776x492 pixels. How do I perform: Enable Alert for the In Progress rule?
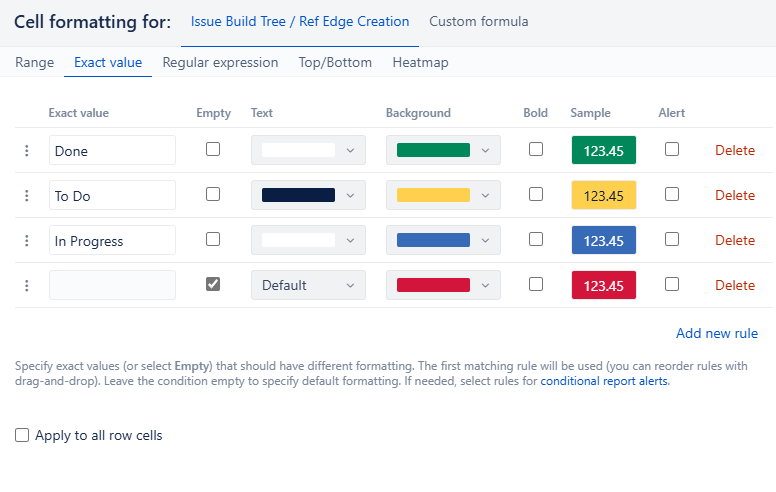coord(672,239)
